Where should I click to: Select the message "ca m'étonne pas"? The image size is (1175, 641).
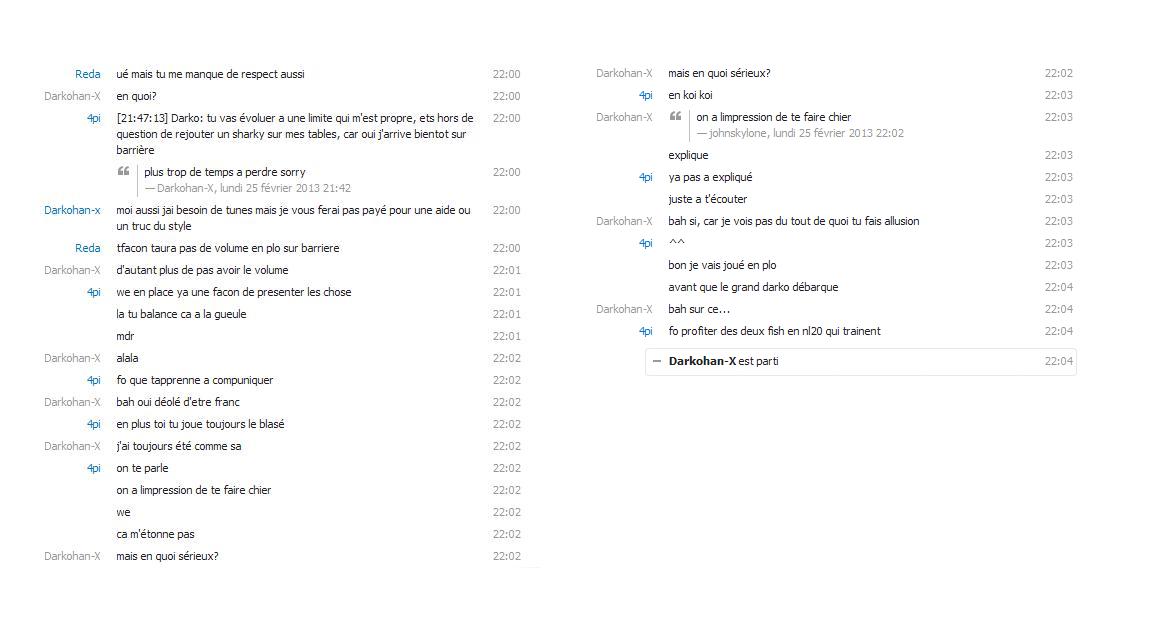click(x=155, y=534)
